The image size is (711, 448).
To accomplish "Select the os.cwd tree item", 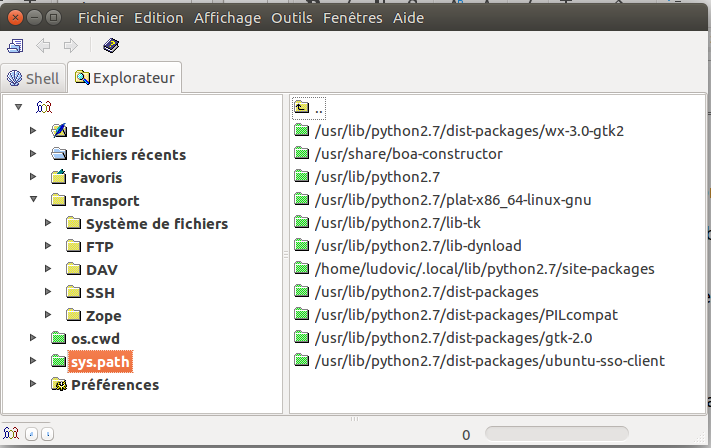I will (x=95, y=338).
